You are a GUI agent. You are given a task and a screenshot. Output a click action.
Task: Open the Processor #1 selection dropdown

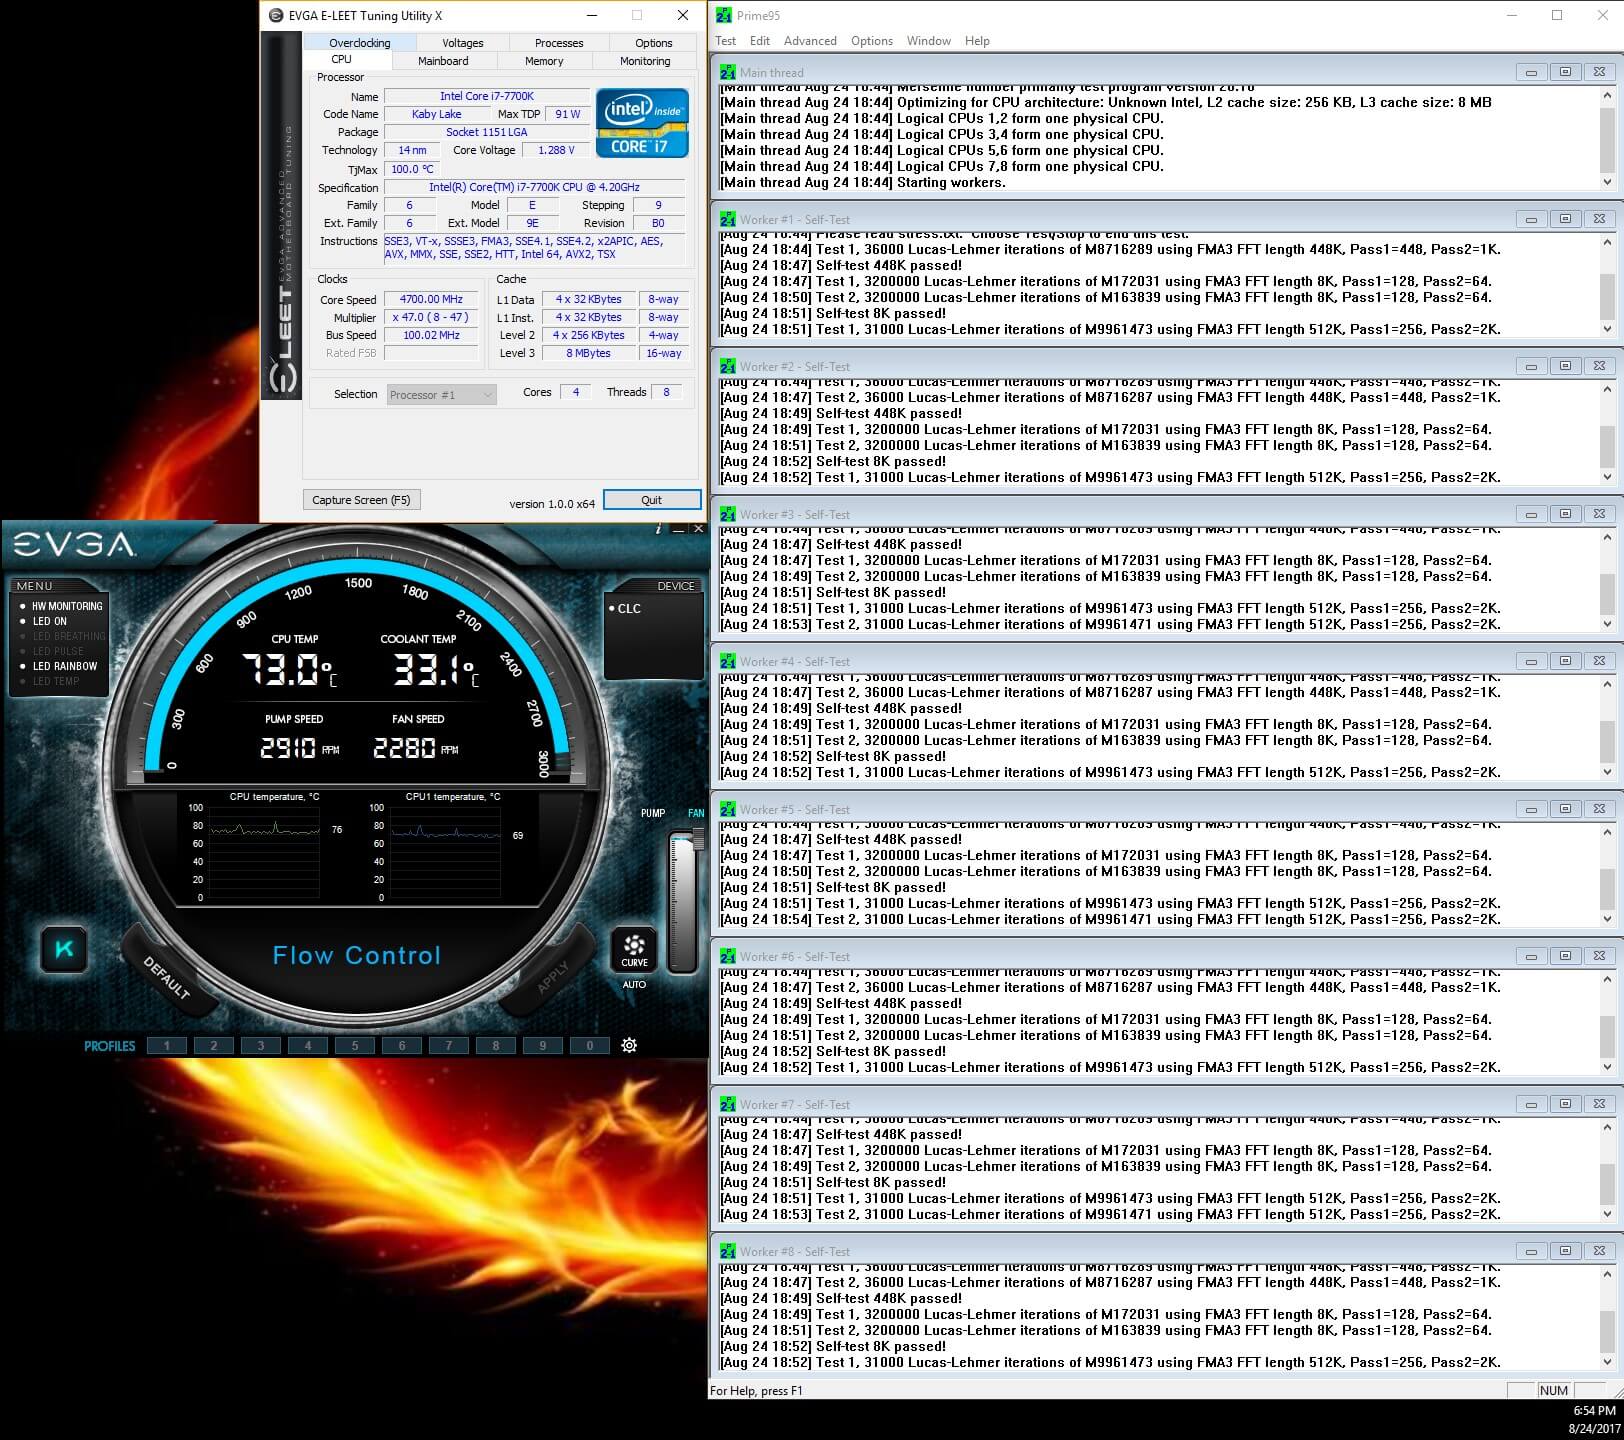[441, 395]
